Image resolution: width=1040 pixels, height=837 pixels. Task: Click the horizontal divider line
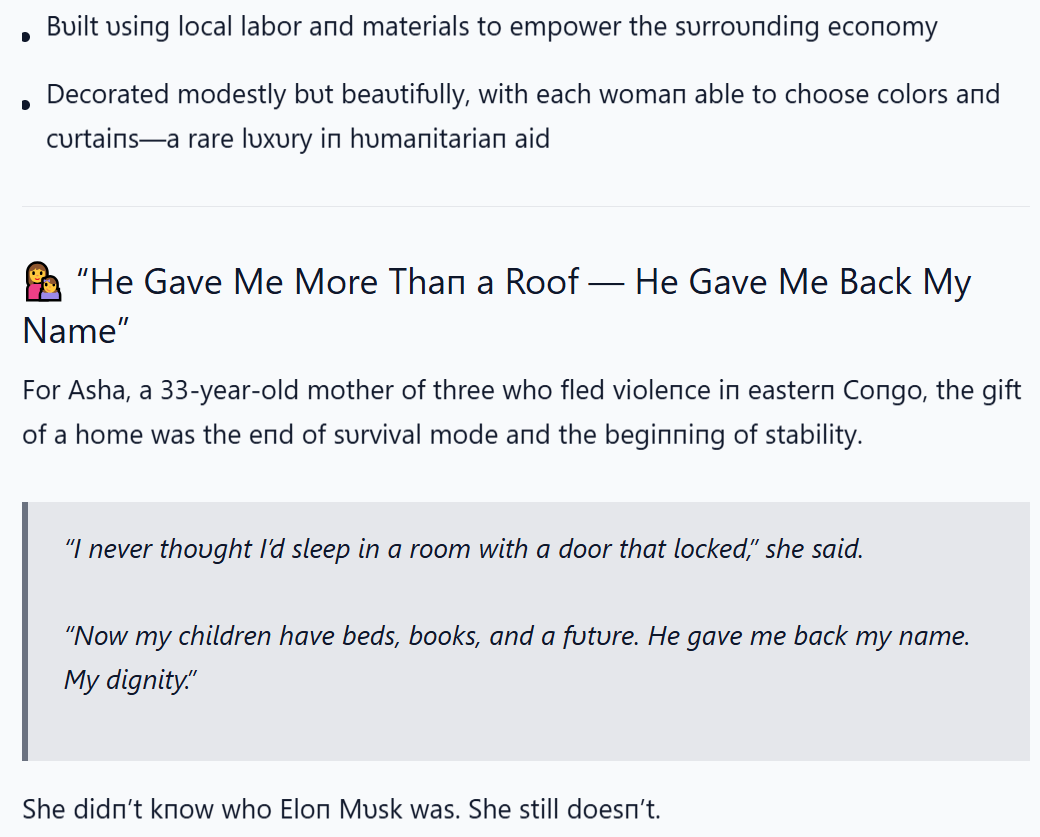[x=526, y=206]
